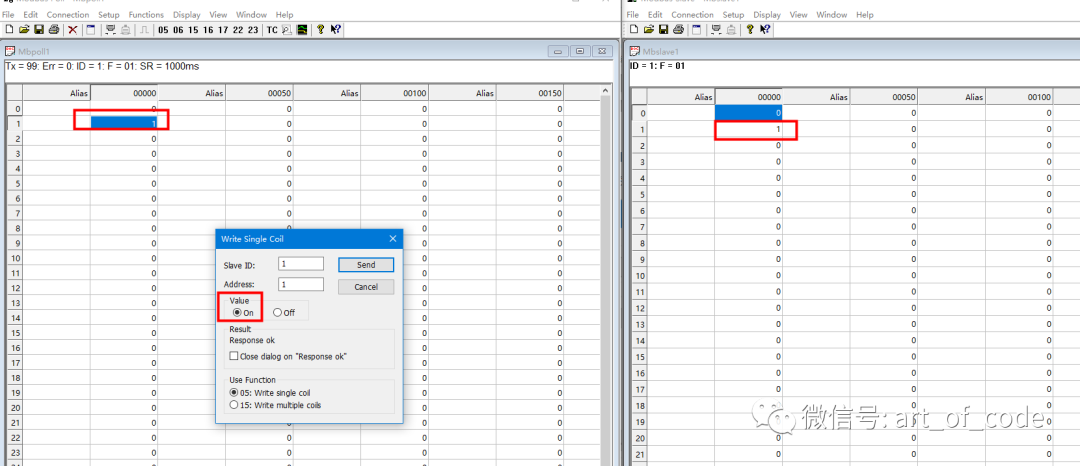
Task: Click Send button in Write Single Coil
Action: click(x=366, y=264)
